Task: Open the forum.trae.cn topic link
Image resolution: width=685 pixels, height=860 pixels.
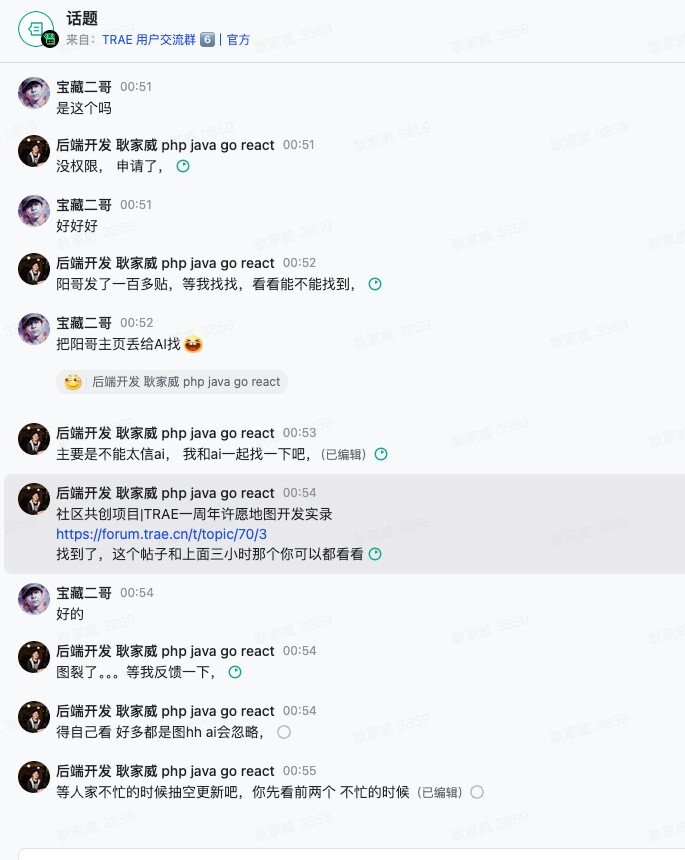Action: pyautogui.click(x=161, y=534)
